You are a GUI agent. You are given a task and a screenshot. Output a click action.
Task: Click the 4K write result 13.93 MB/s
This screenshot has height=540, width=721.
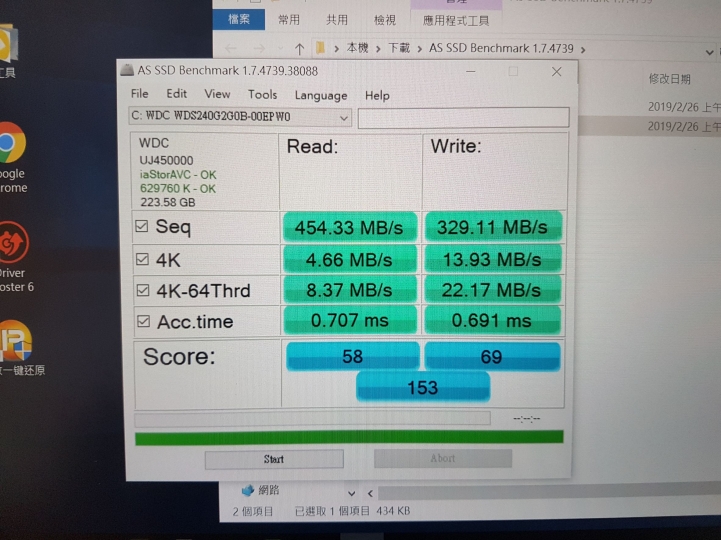(x=492, y=259)
